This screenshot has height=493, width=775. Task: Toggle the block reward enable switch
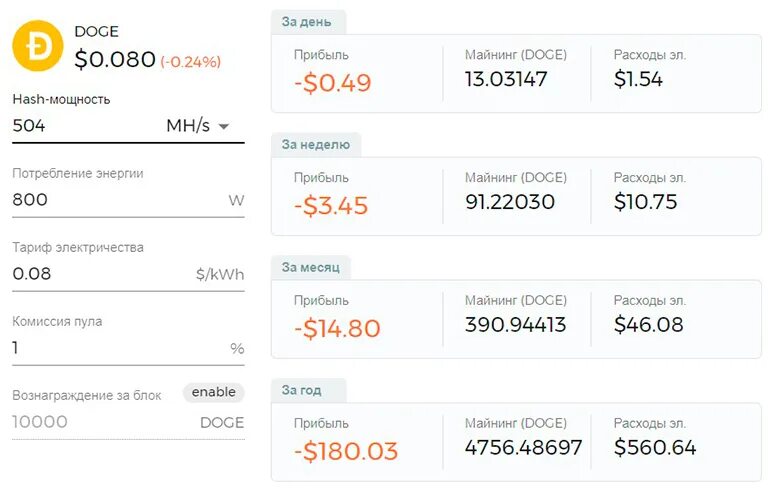click(x=214, y=392)
